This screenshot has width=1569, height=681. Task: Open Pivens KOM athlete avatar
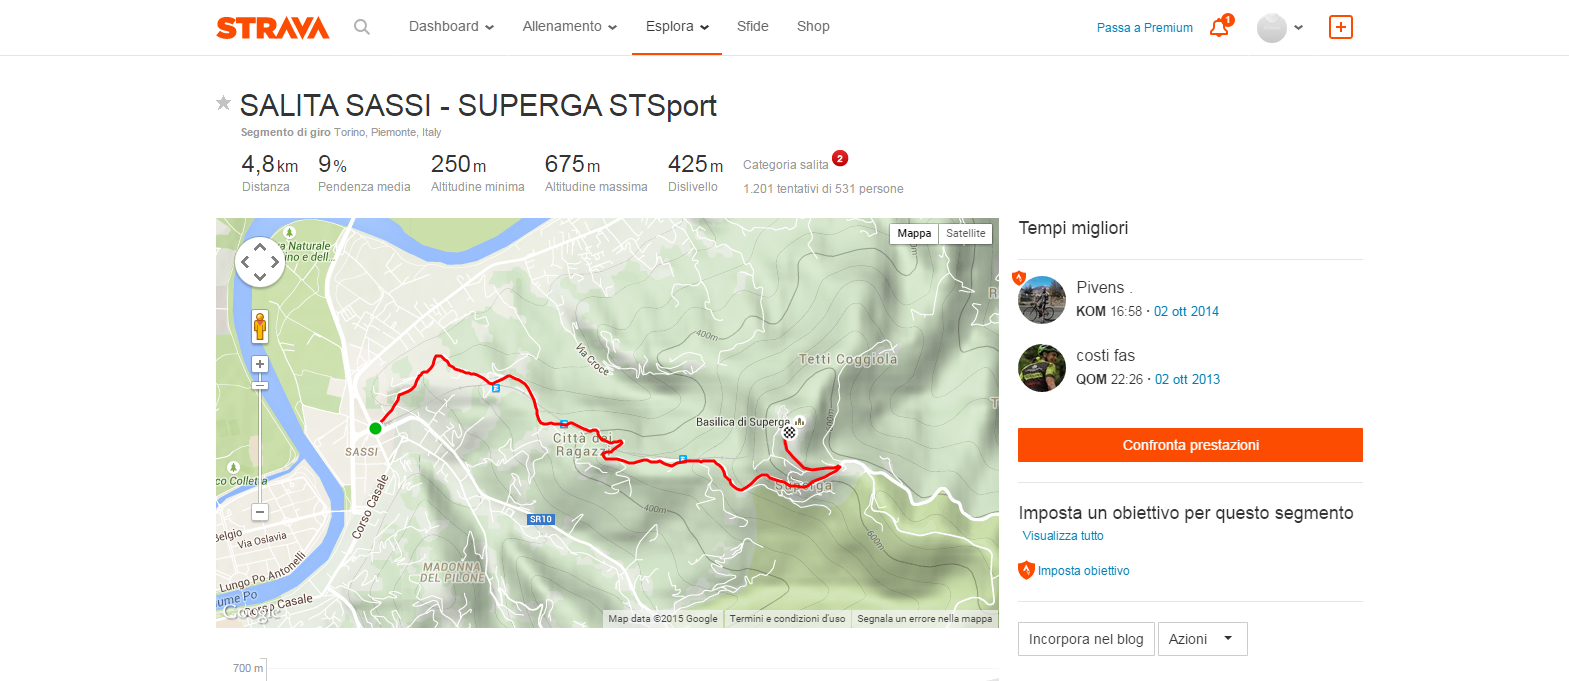[x=1042, y=300]
